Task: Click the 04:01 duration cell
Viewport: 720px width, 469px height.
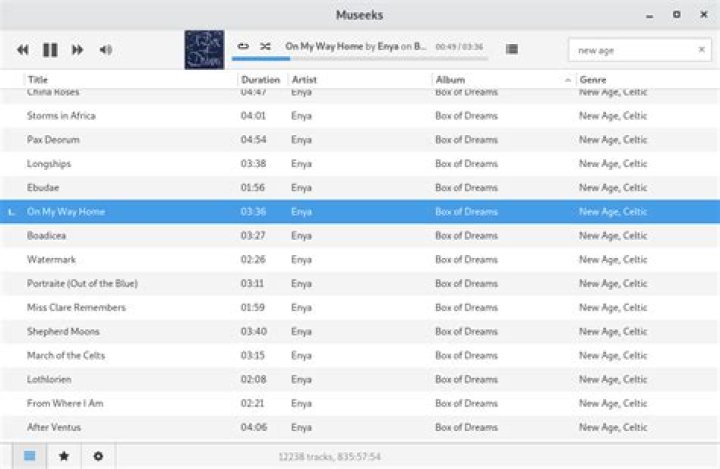Action: coord(253,116)
